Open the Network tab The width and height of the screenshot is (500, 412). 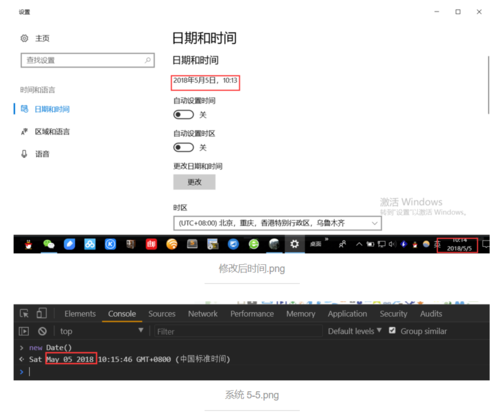(x=203, y=314)
